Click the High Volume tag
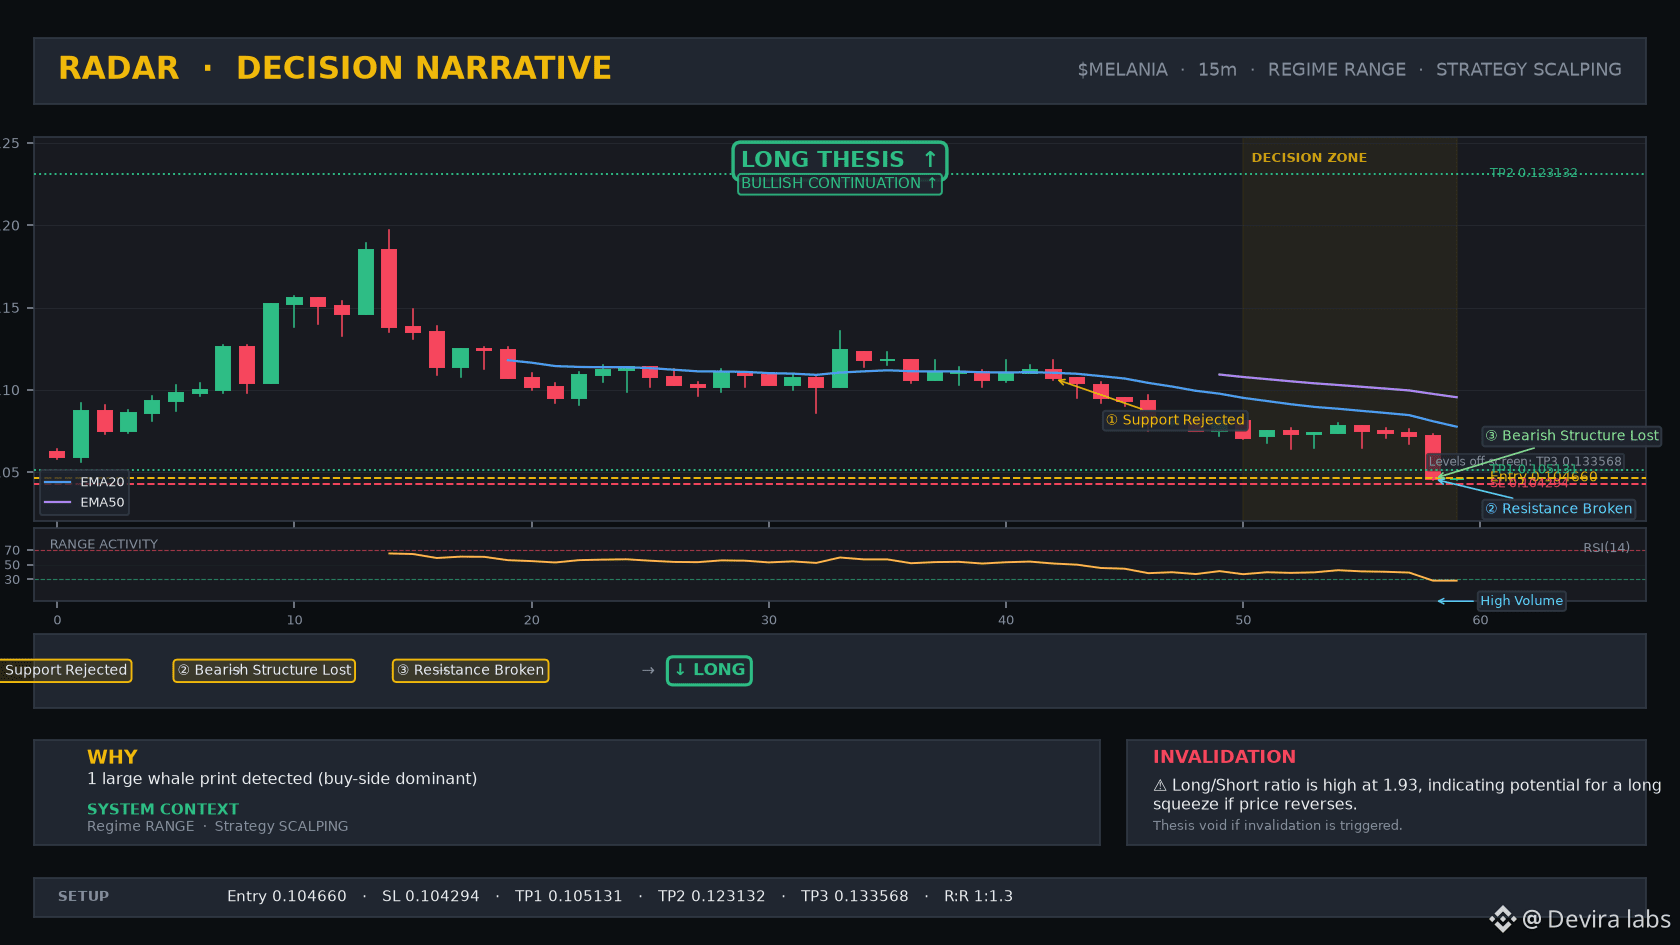Screen dimensions: 1680x945 pyautogui.click(x=1521, y=601)
